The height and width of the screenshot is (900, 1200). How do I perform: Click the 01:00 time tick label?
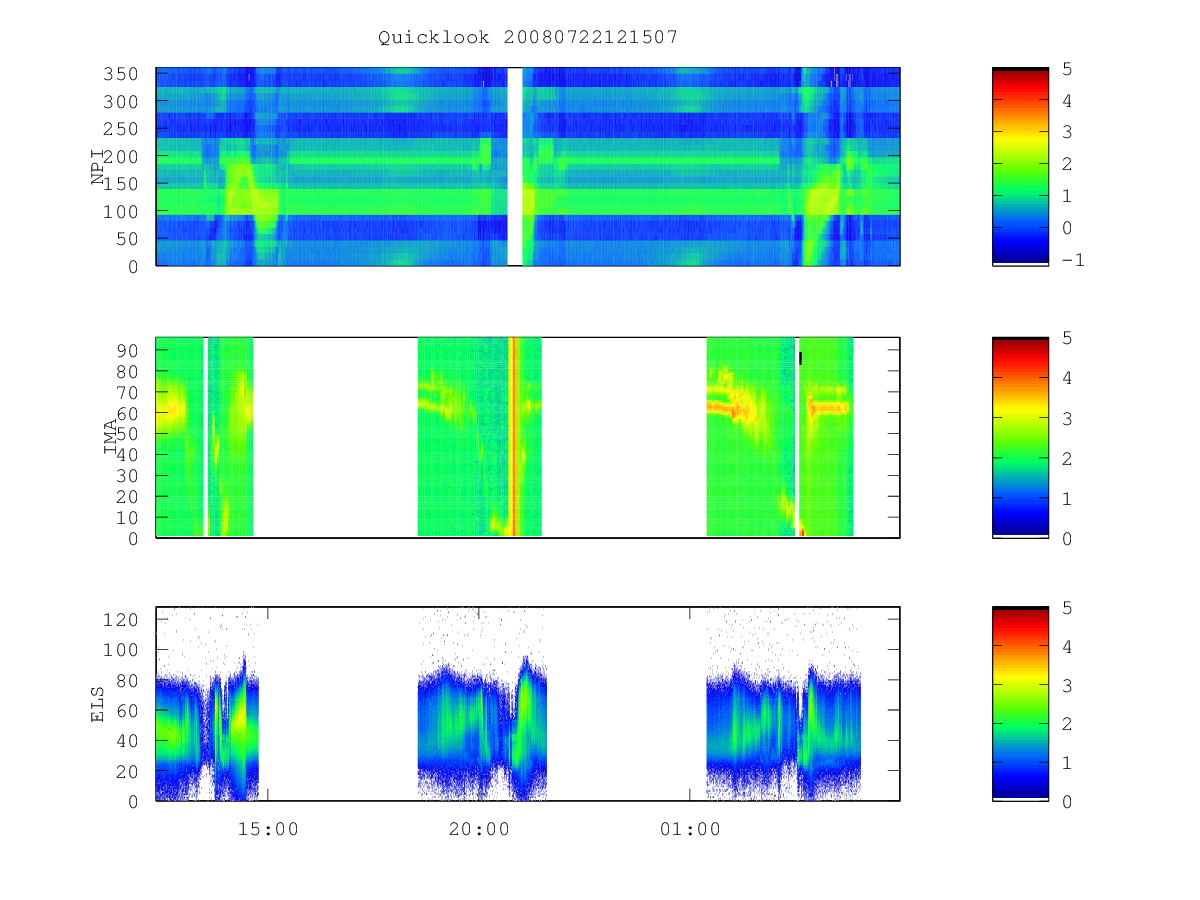coord(690,829)
